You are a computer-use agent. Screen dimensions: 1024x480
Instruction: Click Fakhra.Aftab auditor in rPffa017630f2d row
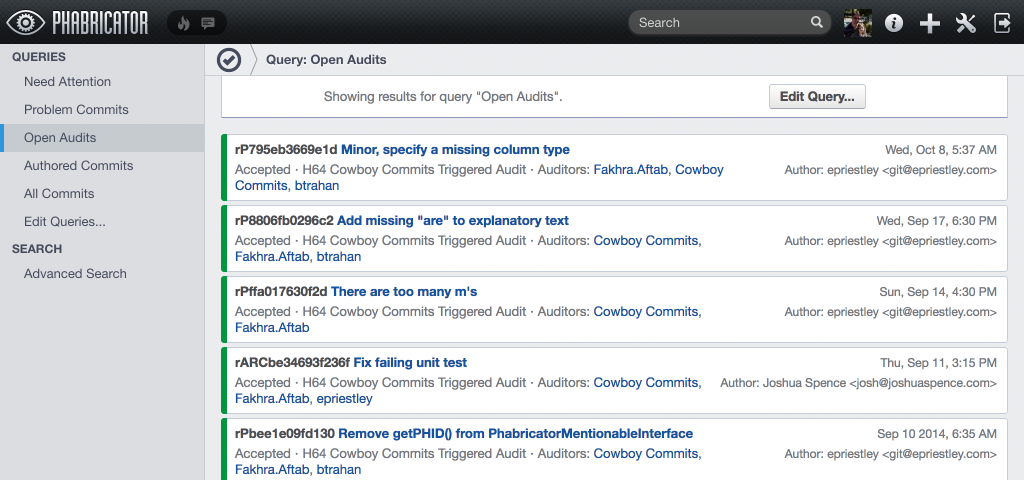(x=272, y=328)
